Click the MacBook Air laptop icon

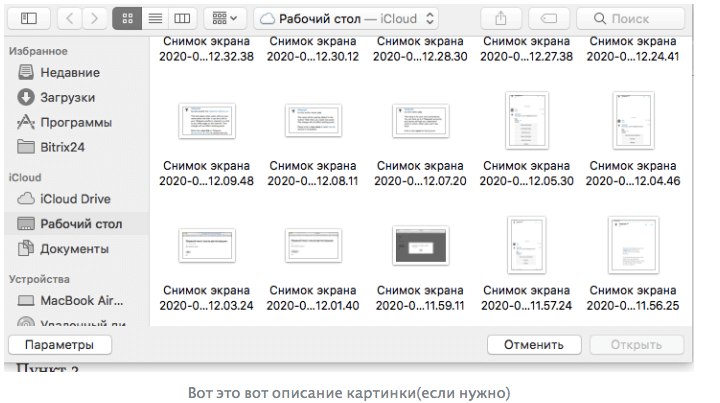coord(26,301)
